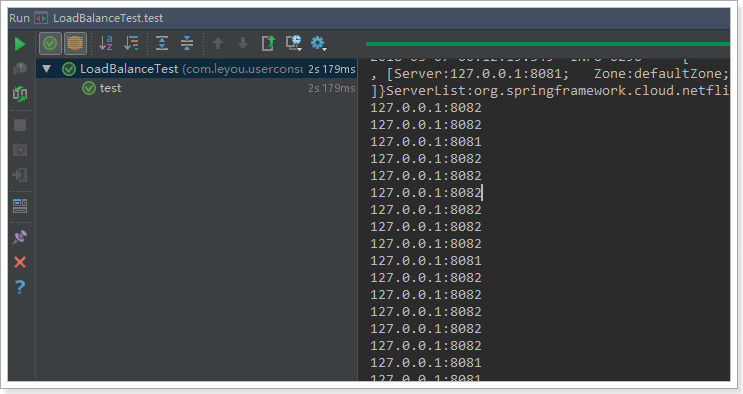Sort tests by duration

click(131, 43)
